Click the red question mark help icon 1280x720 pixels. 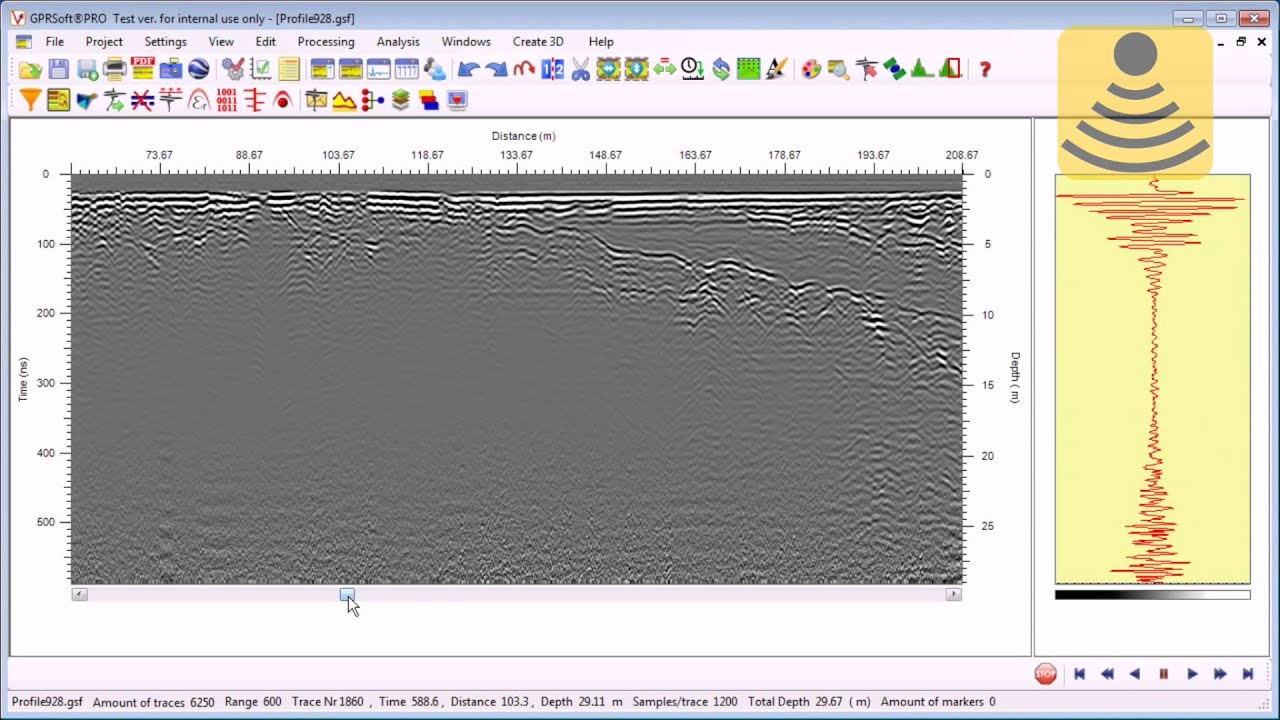985,69
